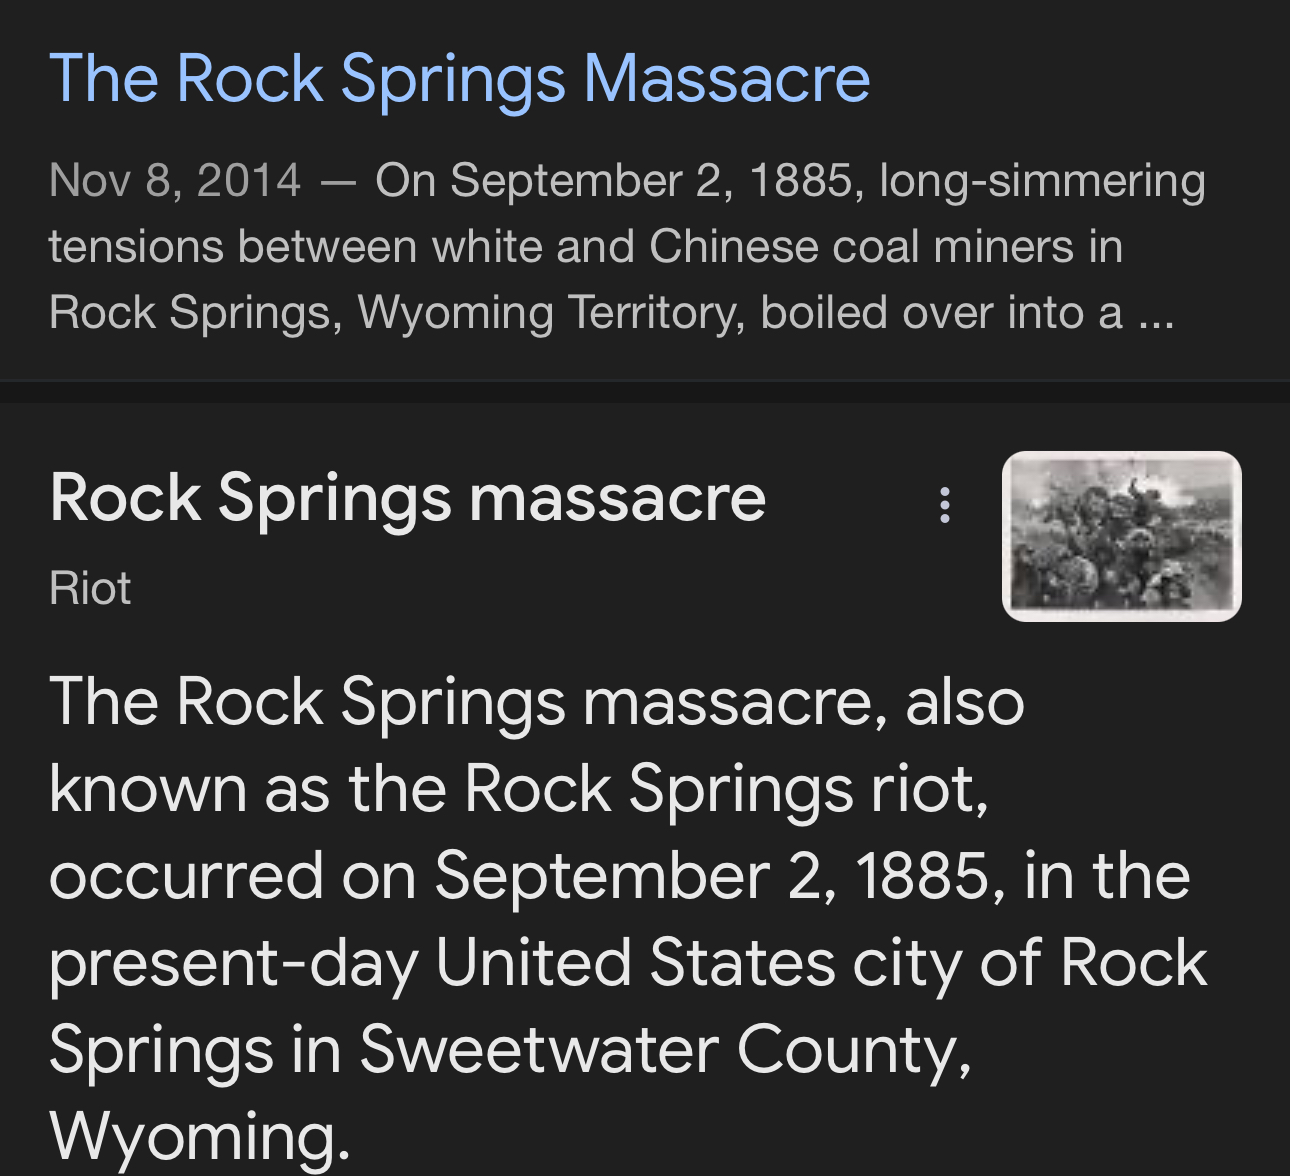Open "The Rock Springs Massacre" blue link

tap(459, 78)
